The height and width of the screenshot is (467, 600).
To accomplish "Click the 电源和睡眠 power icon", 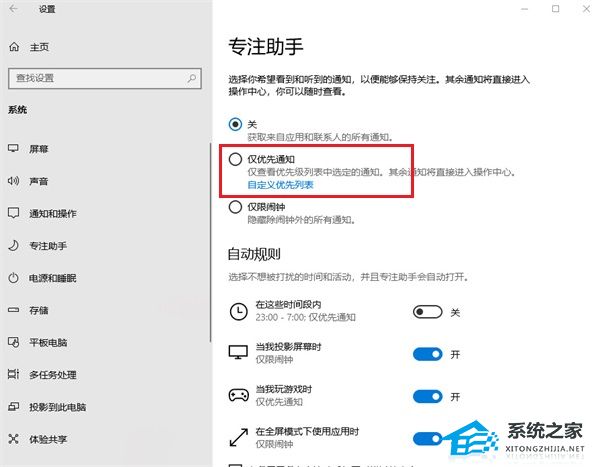I will (13, 278).
